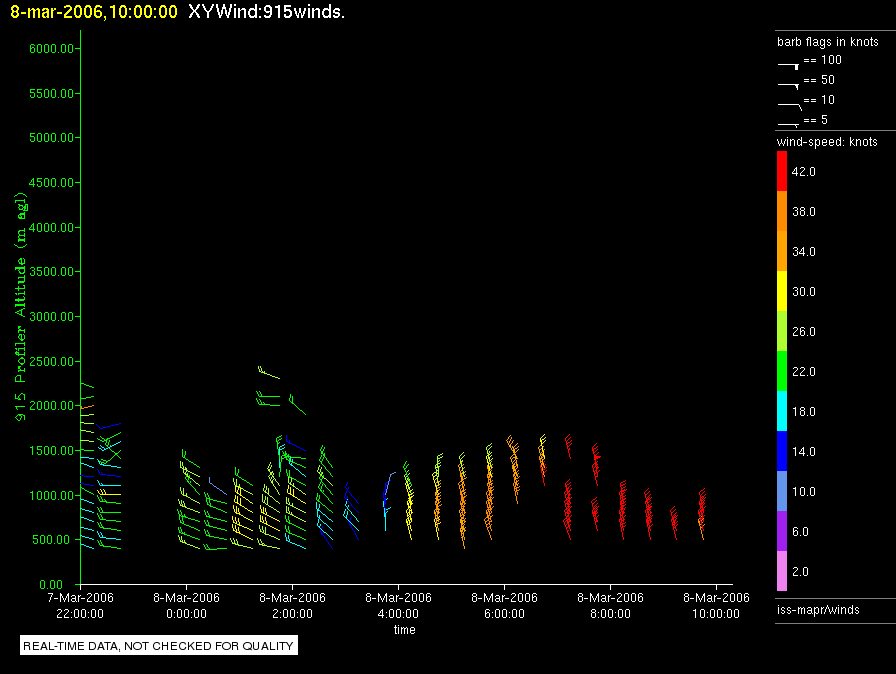This screenshot has height=674, width=896.
Task: Click the pink segment at the color bar bottom
Action: tap(782, 571)
